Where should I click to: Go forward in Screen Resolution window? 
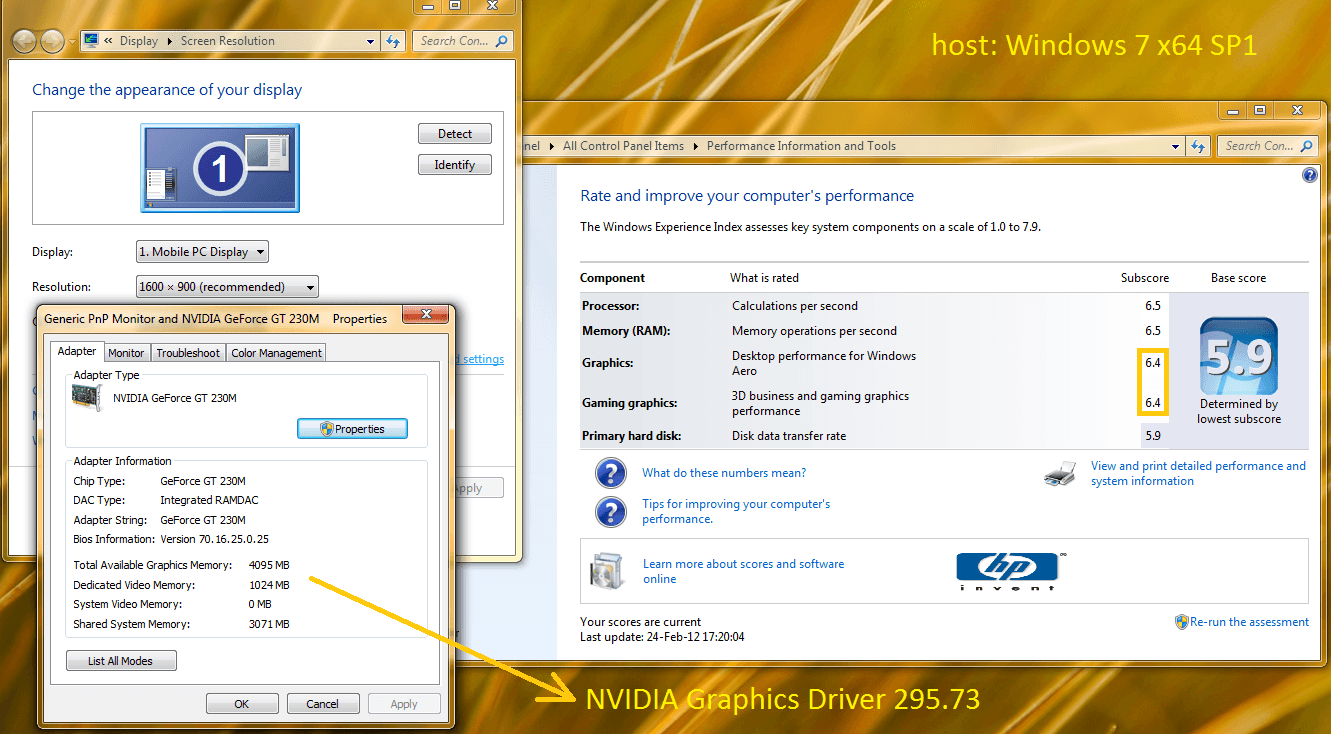pyautogui.click(x=52, y=41)
